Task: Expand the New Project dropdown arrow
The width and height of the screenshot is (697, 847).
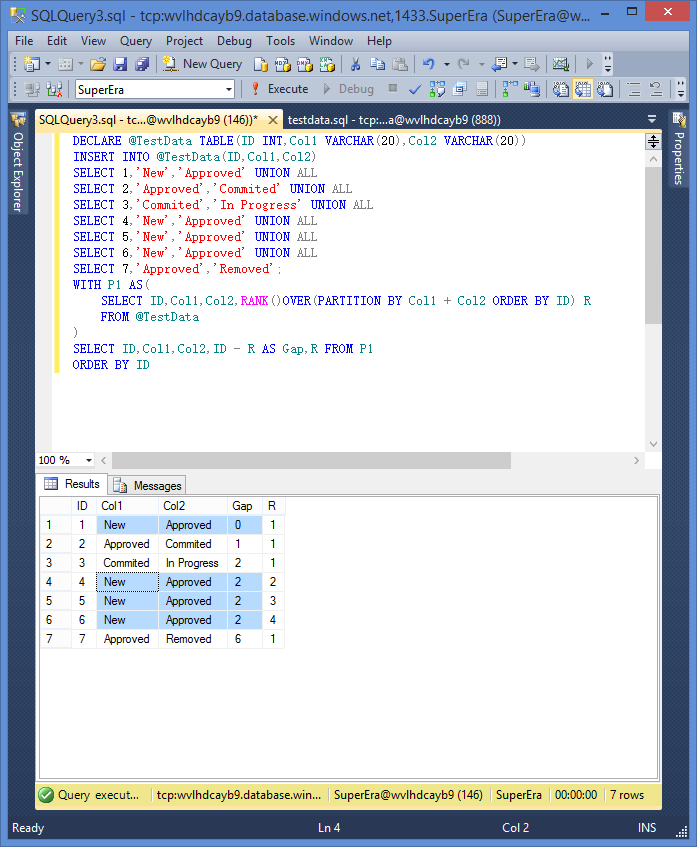Action: pos(47,64)
